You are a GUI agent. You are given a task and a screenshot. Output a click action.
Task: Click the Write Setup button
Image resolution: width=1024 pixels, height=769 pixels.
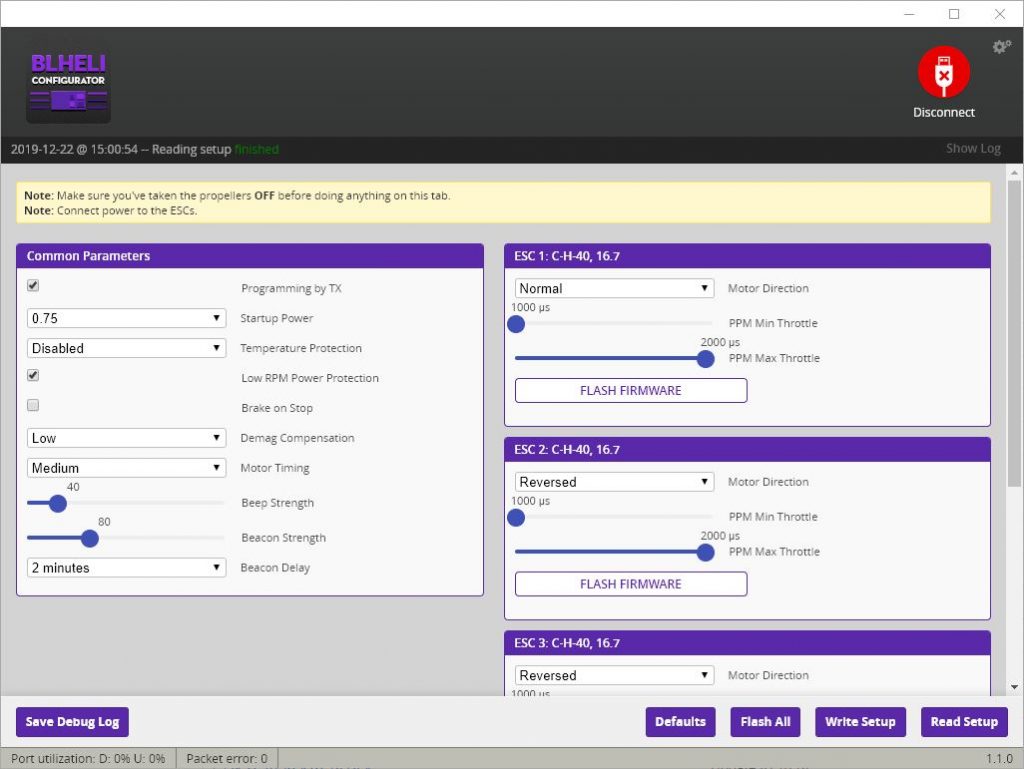(860, 721)
